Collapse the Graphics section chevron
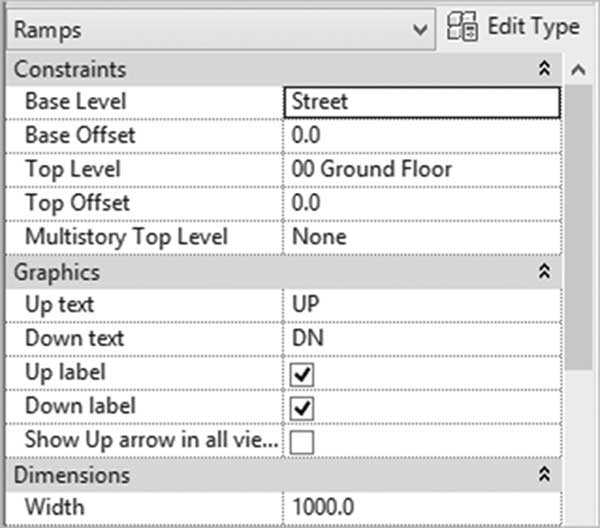The height and width of the screenshot is (528, 600). pyautogui.click(x=545, y=272)
